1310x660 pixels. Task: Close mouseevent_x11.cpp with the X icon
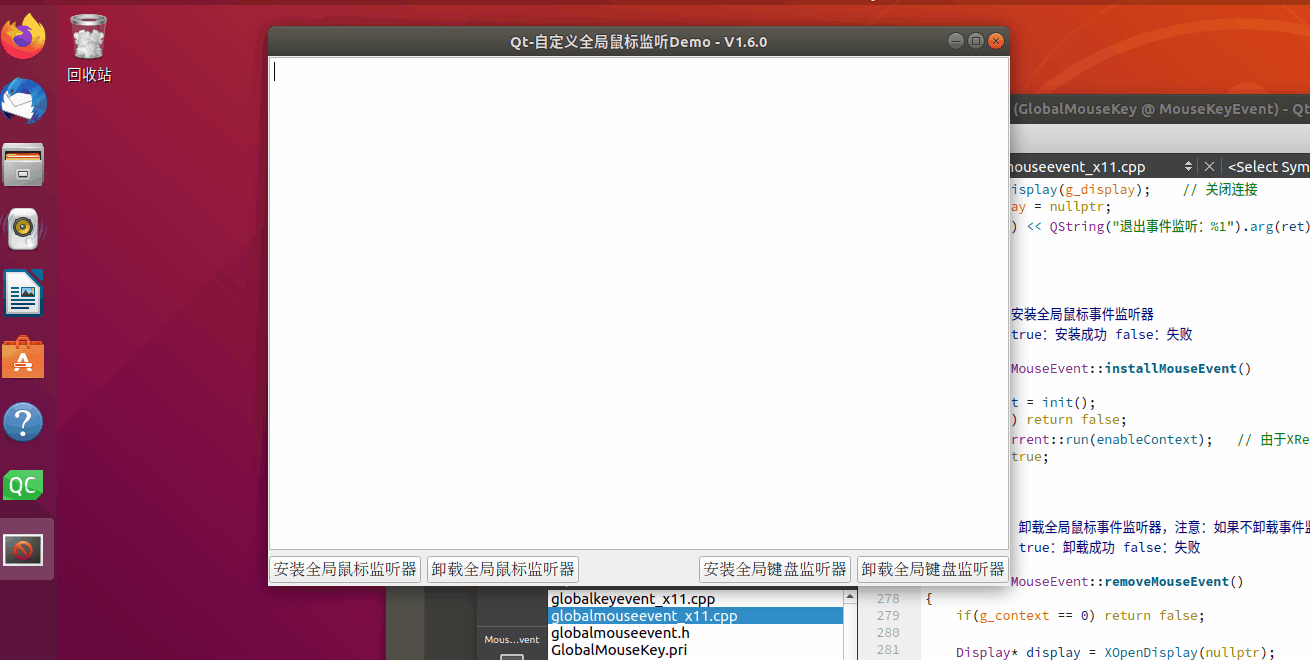tap(1210, 166)
